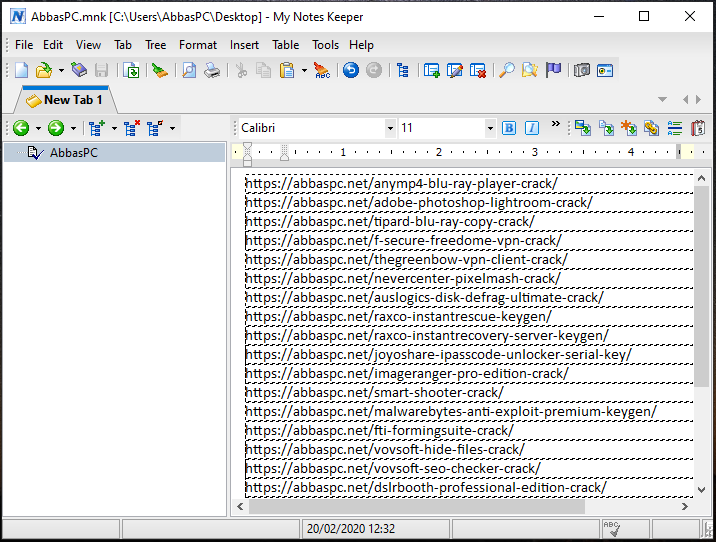Open the Table menu

pos(286,45)
